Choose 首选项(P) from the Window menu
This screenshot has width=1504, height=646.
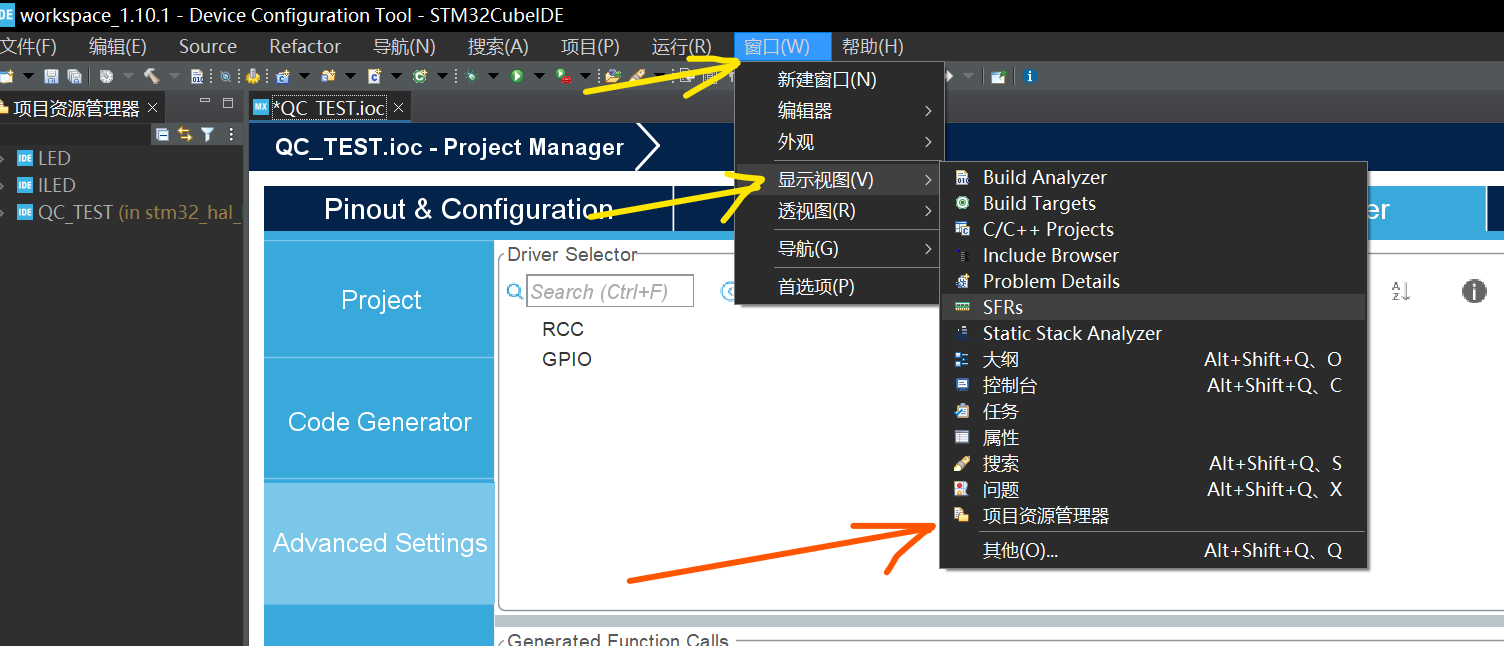click(838, 287)
